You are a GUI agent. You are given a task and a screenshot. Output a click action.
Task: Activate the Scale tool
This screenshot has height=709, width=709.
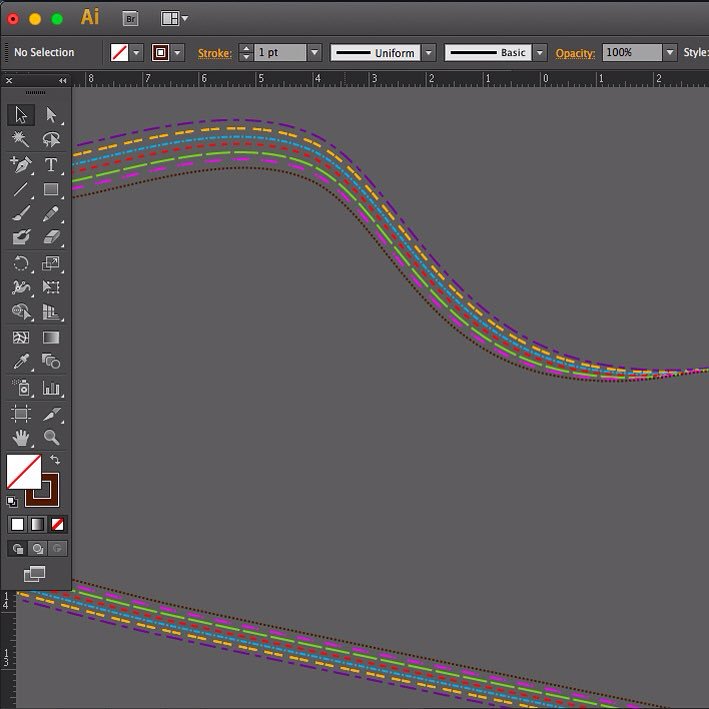coord(51,263)
